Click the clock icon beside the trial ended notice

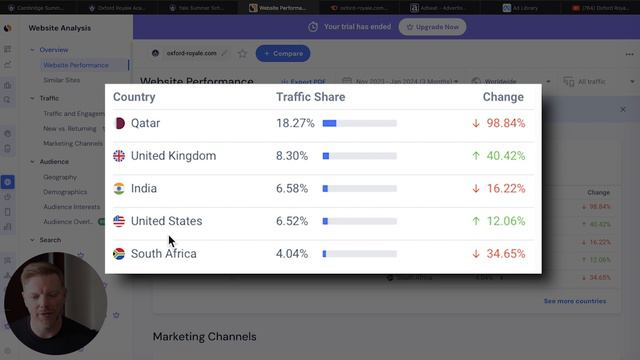pyautogui.click(x=313, y=27)
